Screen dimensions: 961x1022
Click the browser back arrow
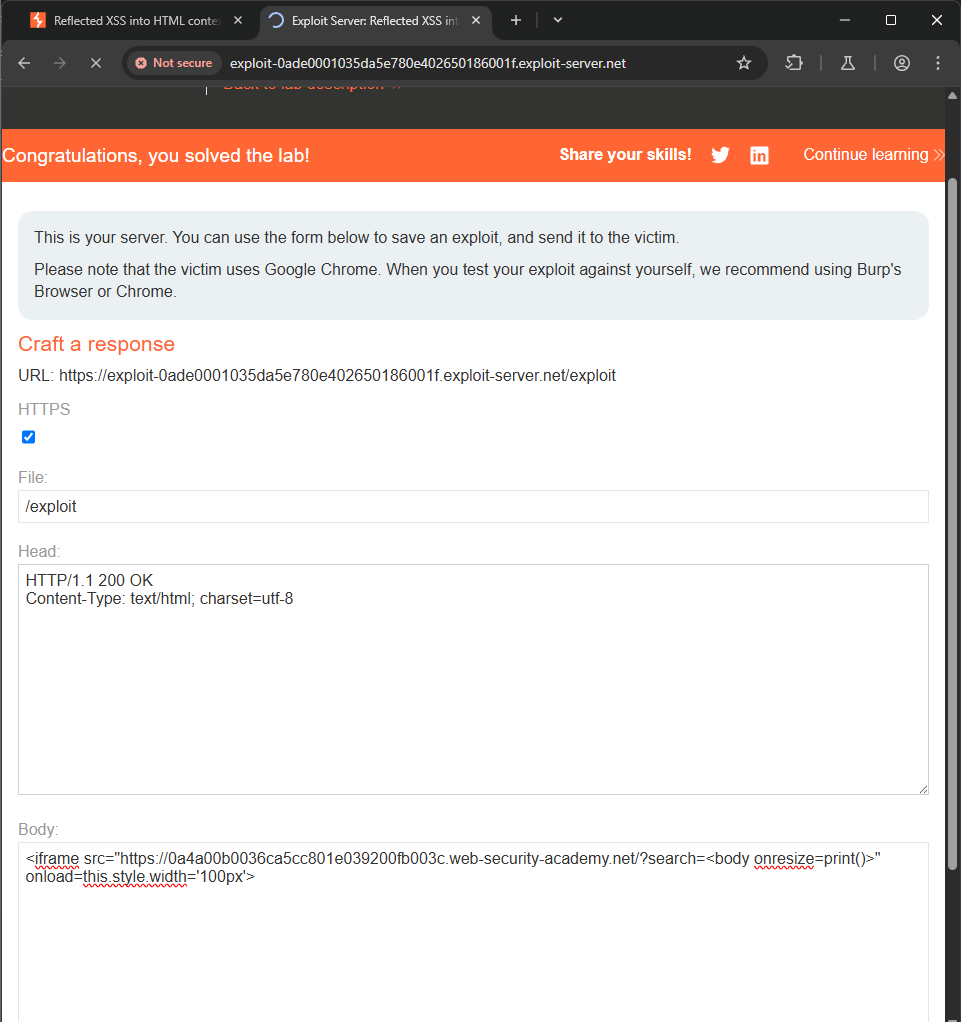point(24,63)
